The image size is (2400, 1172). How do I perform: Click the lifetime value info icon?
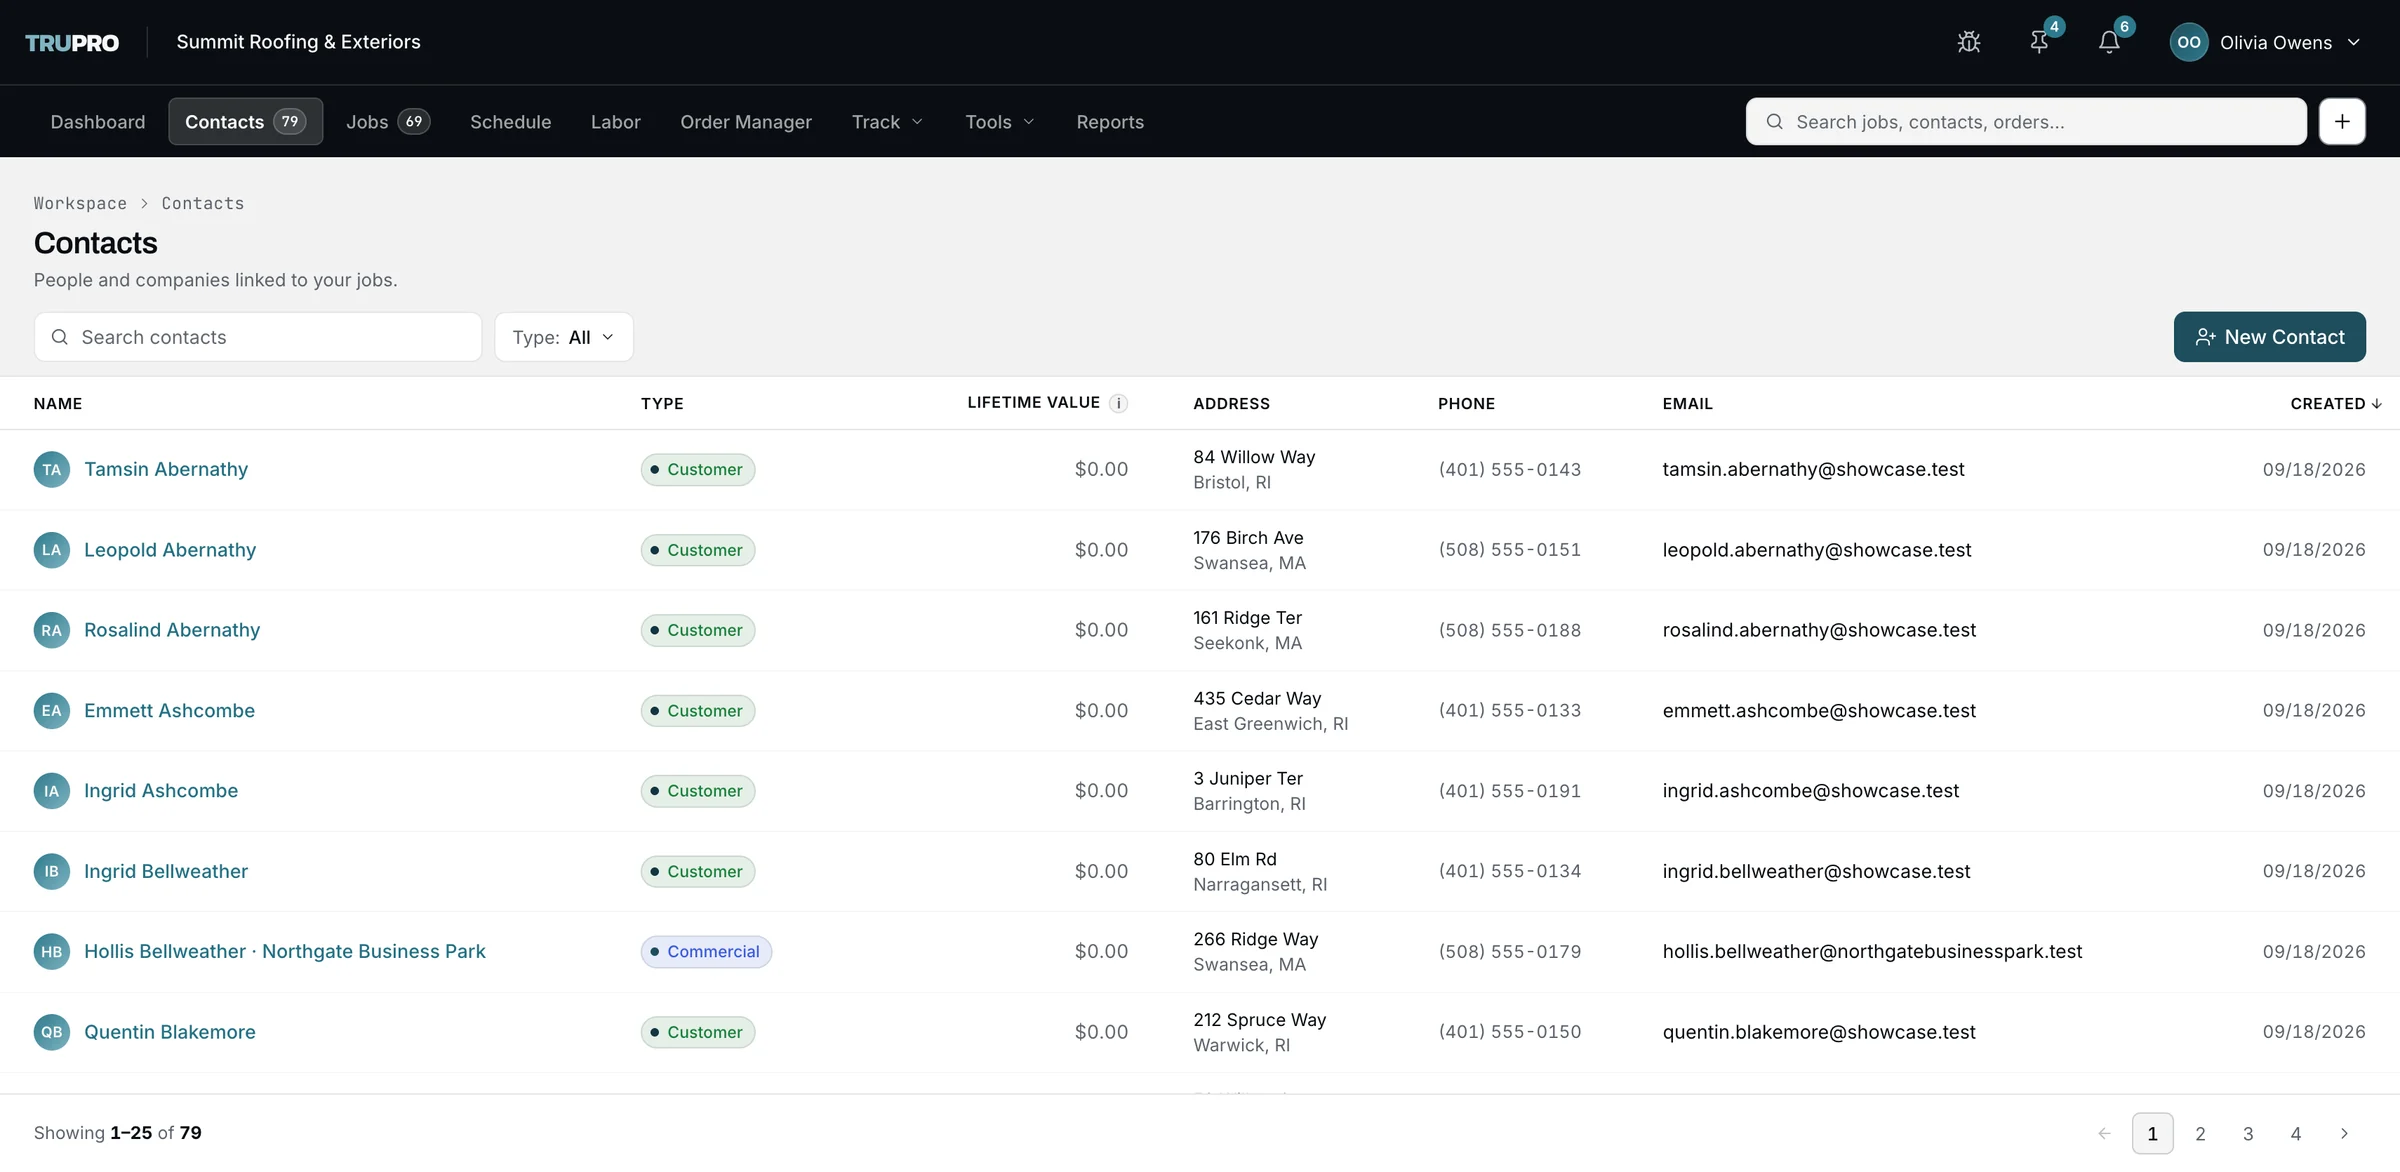pyautogui.click(x=1119, y=403)
